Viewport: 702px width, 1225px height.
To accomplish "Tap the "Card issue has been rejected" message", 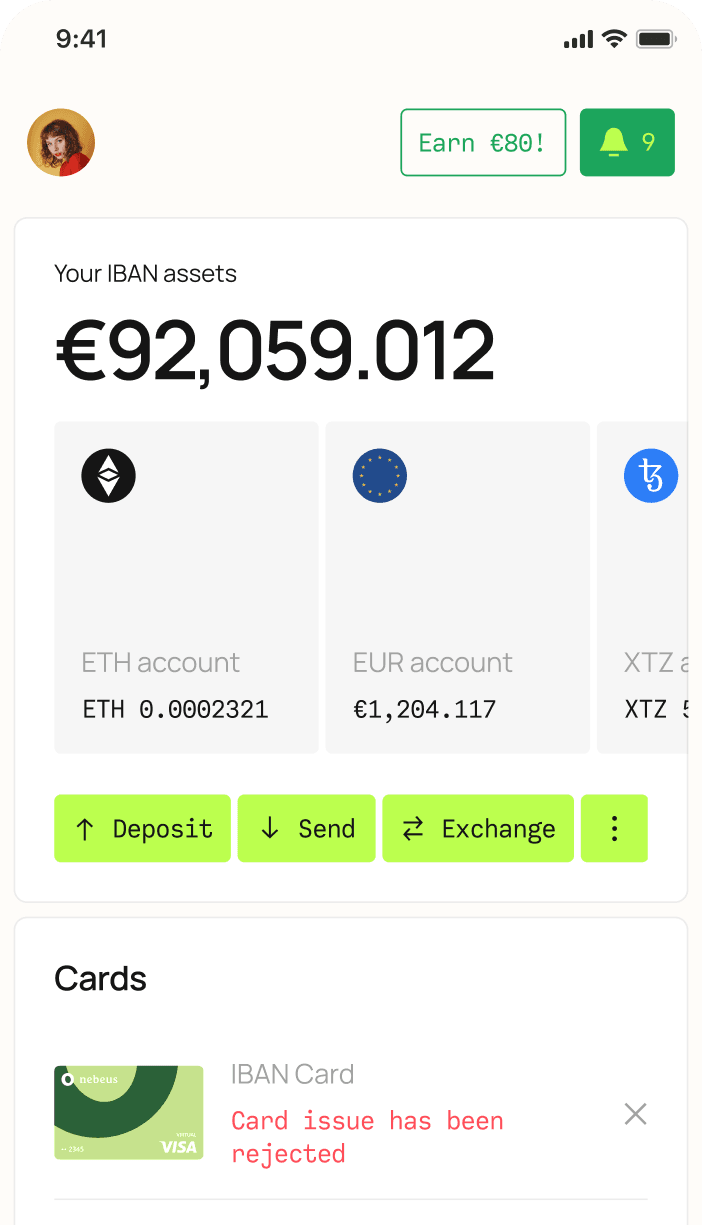I will 367,1137.
